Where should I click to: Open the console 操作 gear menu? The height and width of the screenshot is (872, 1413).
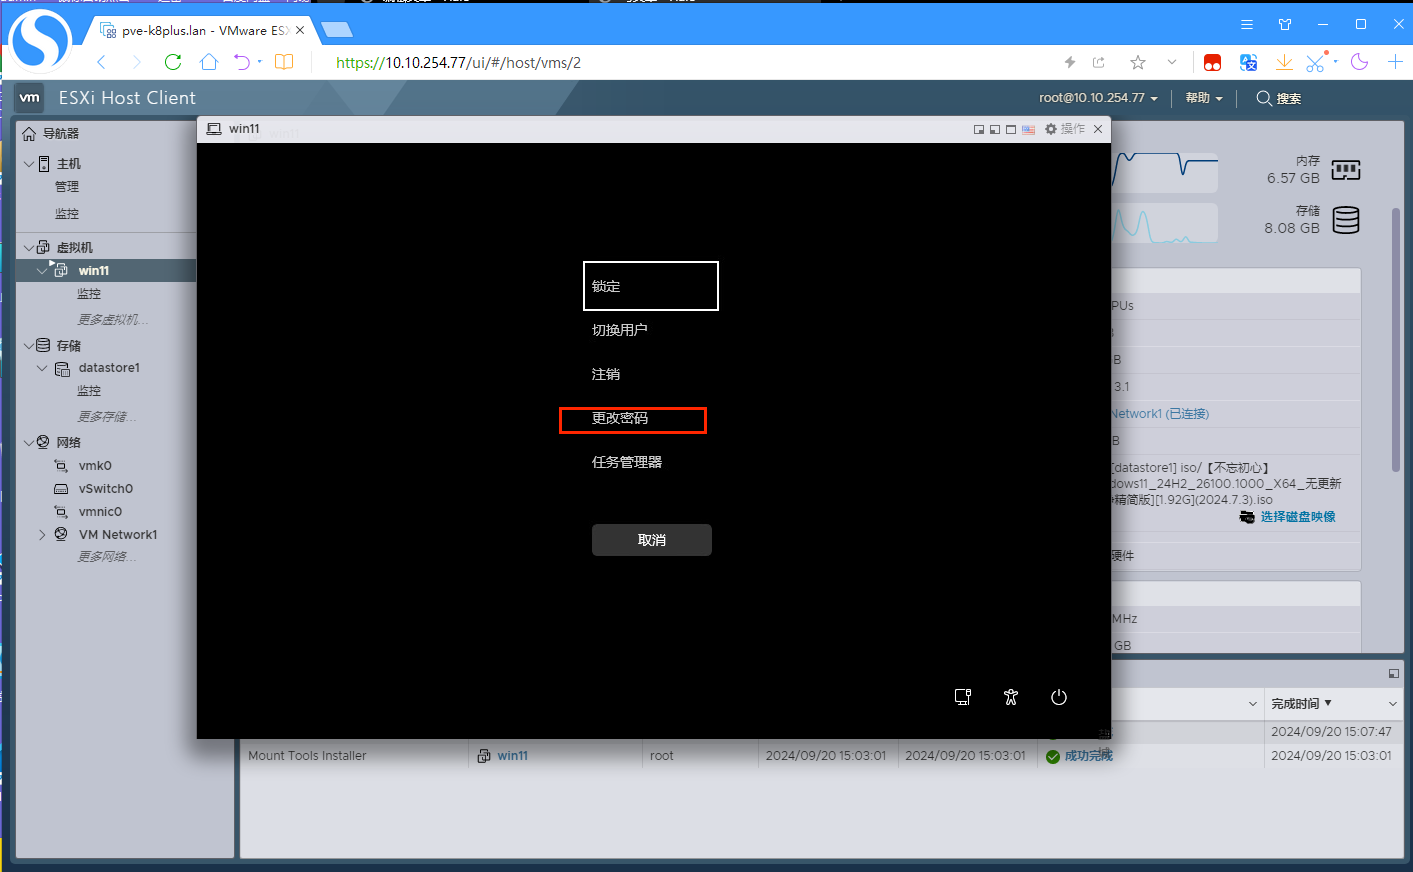pos(1065,129)
